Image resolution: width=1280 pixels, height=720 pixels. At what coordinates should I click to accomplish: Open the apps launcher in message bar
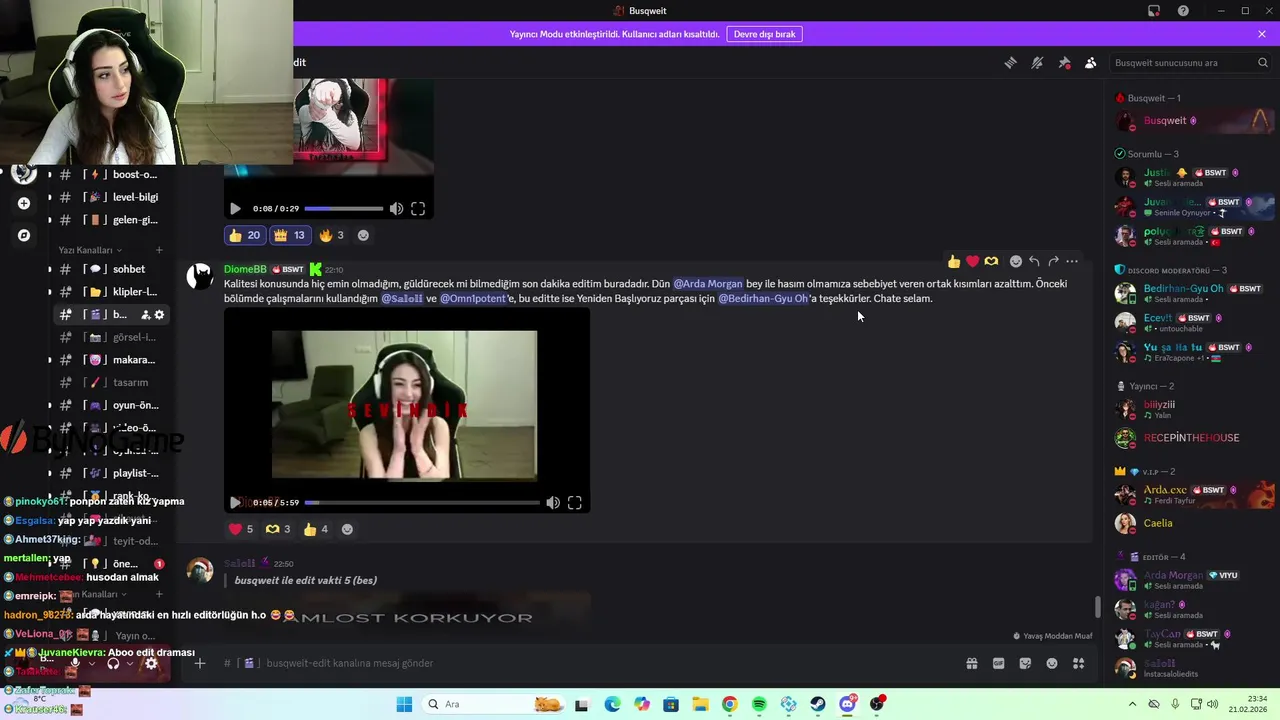(1078, 663)
